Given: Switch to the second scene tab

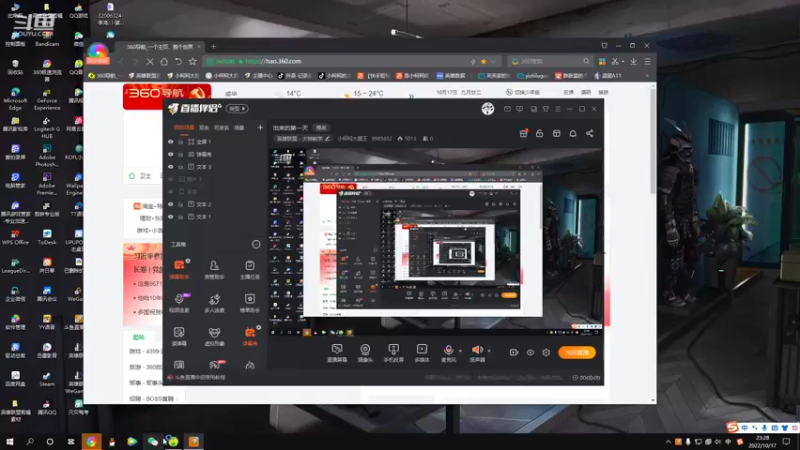Looking at the screenshot, I should [x=204, y=128].
